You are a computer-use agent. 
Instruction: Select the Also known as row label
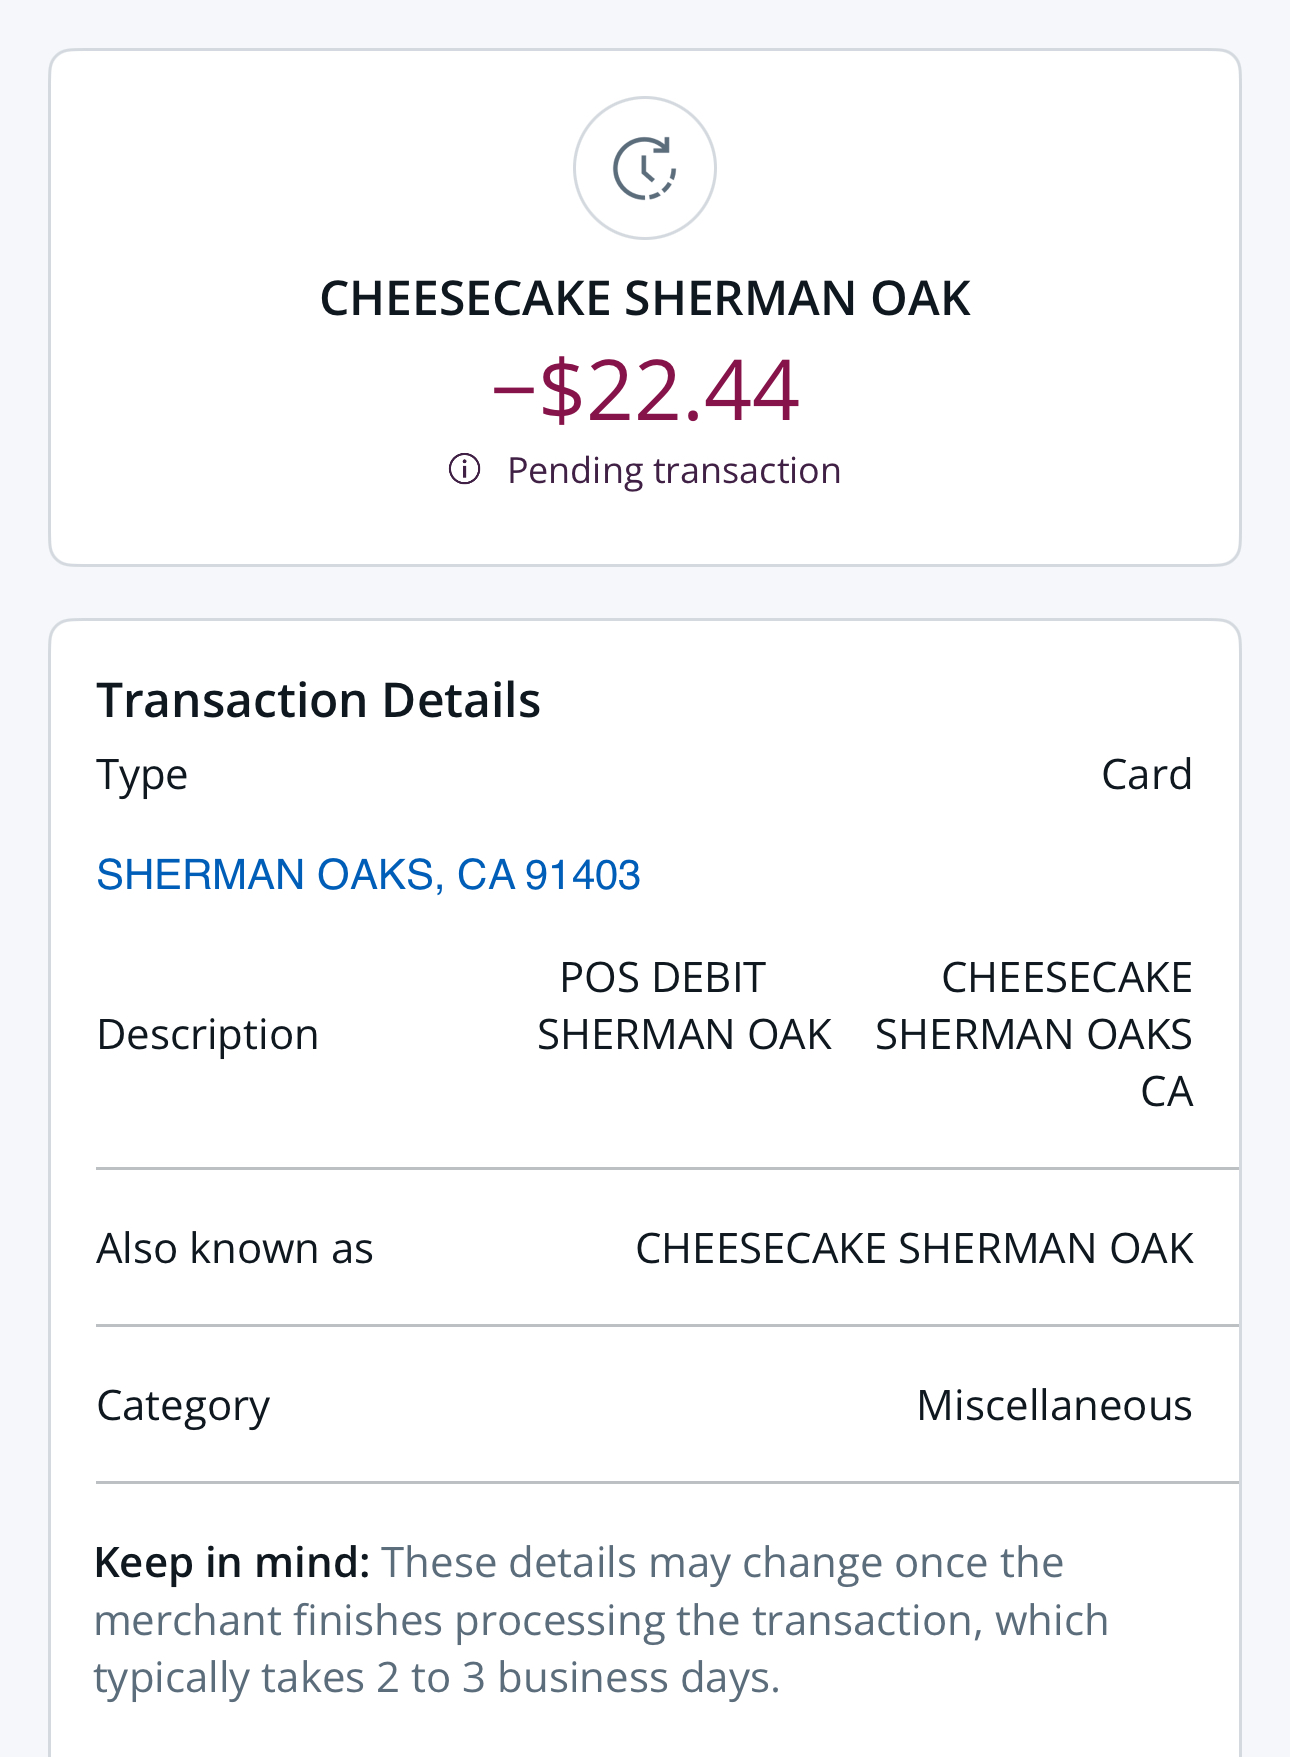pos(234,1249)
